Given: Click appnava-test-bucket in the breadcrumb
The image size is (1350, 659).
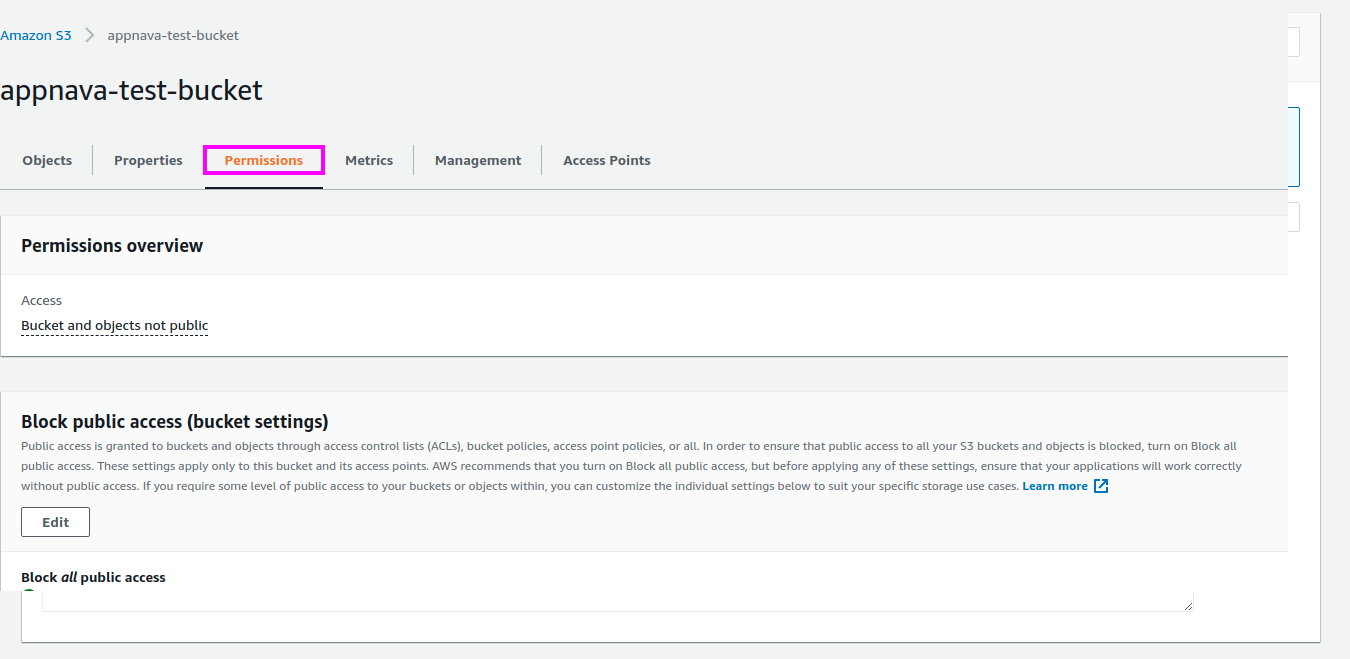Looking at the screenshot, I should coord(173,35).
